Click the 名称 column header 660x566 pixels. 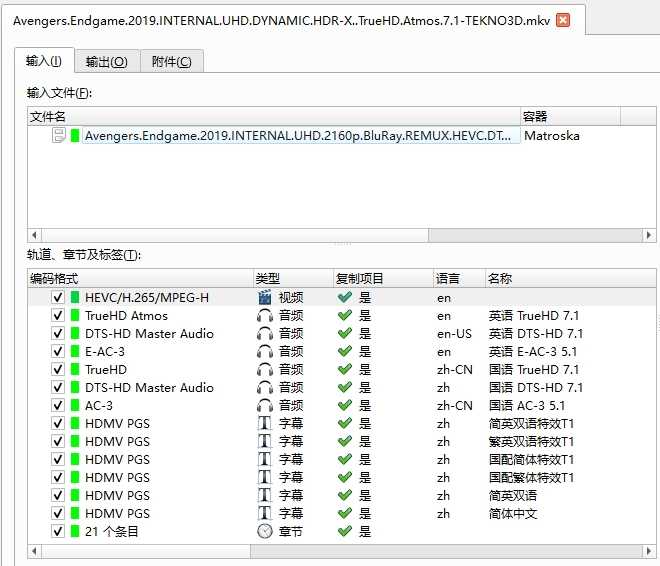570,278
